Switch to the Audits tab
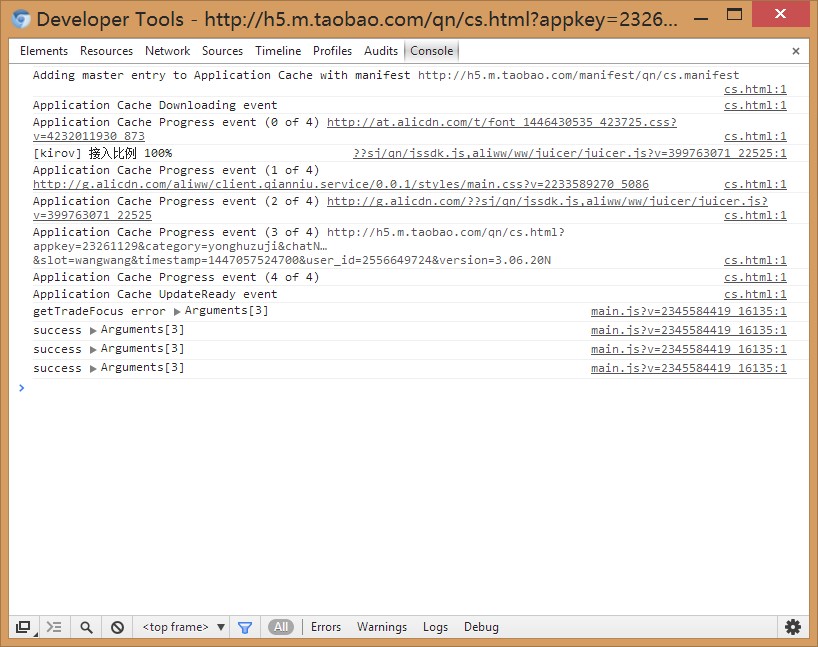This screenshot has height=647, width=818. [x=381, y=51]
